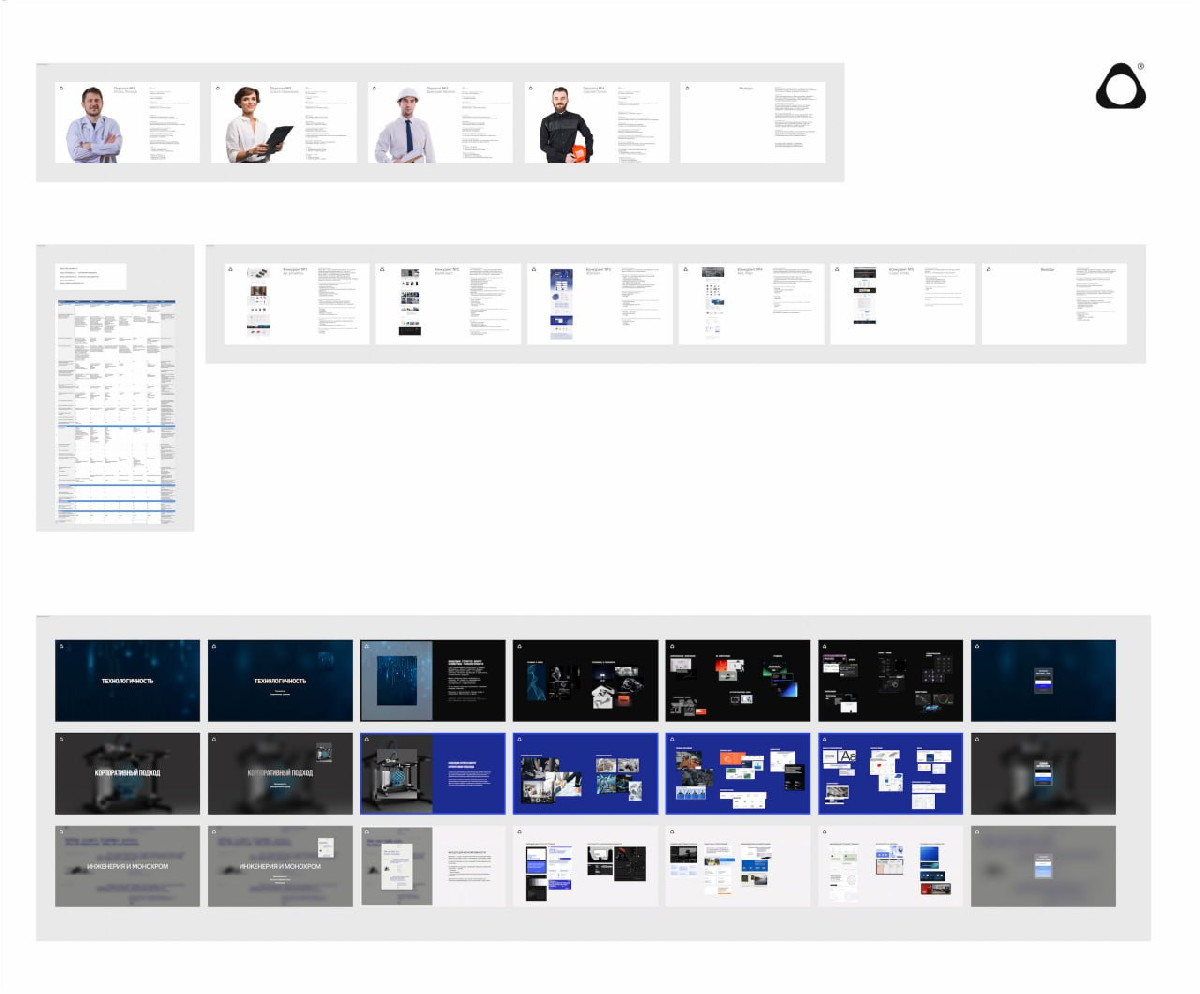Click the large black triangular logo
The height and width of the screenshot is (994, 1200).
(x=1120, y=85)
